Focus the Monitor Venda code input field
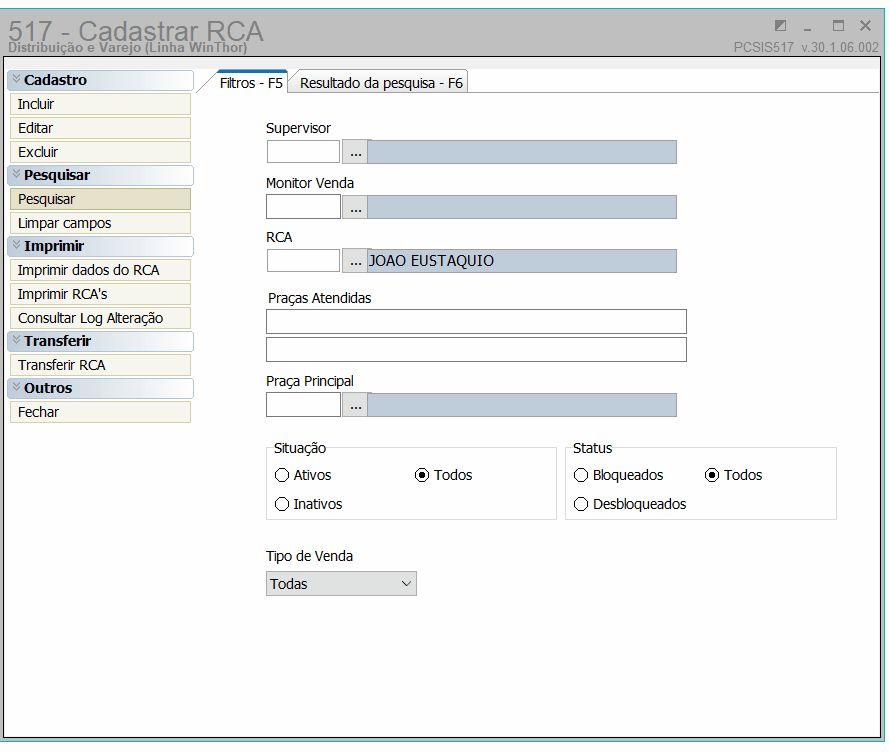890x752 pixels. 303,207
